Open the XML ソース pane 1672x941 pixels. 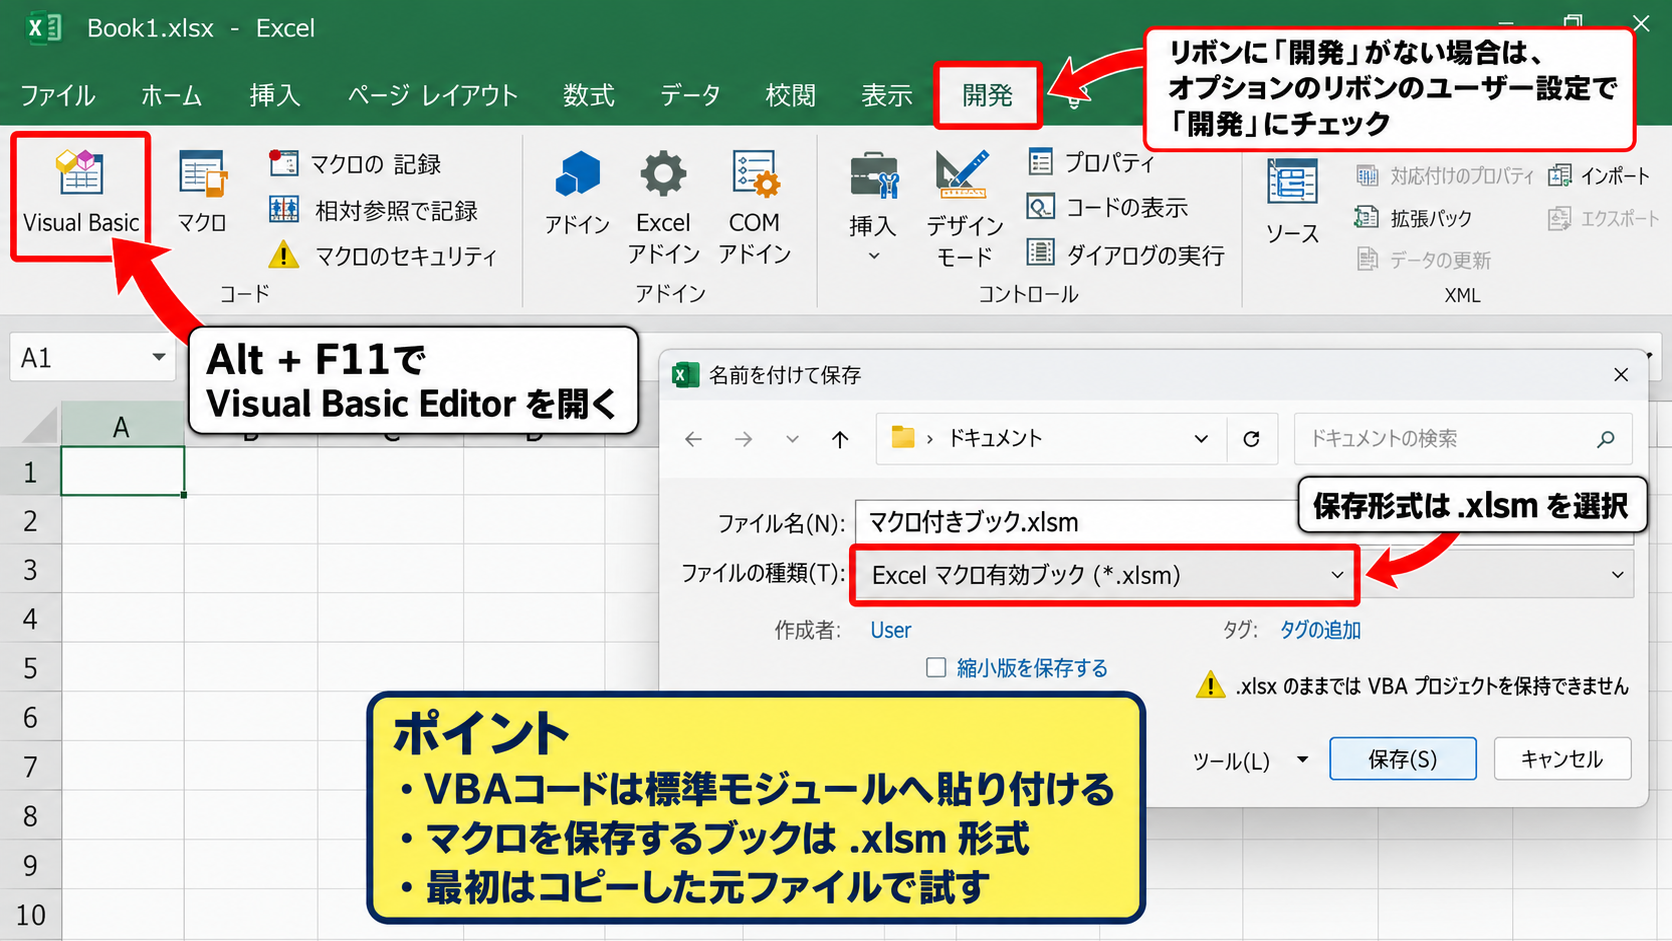click(x=1292, y=202)
